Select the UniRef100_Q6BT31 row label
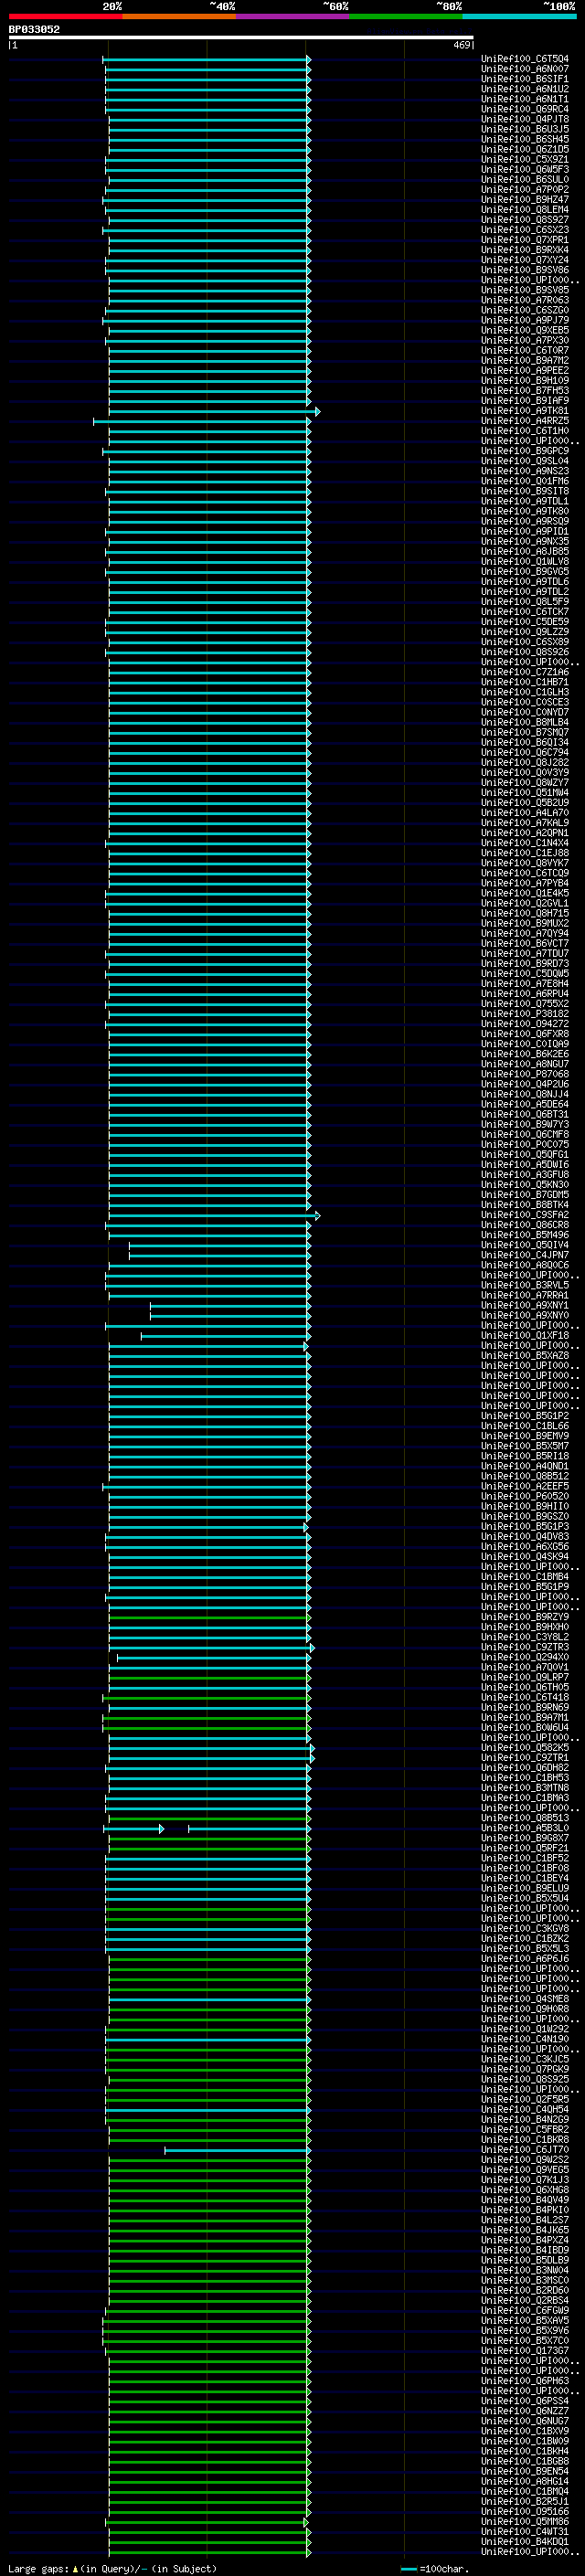The width and height of the screenshot is (585, 2576). click(x=525, y=1114)
